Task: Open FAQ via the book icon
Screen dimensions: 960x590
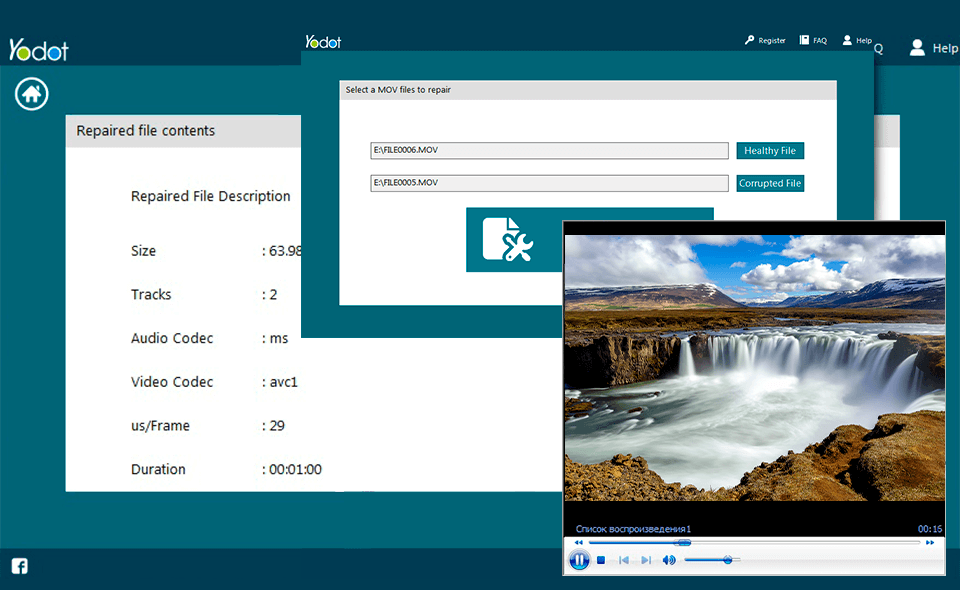Action: (x=804, y=39)
